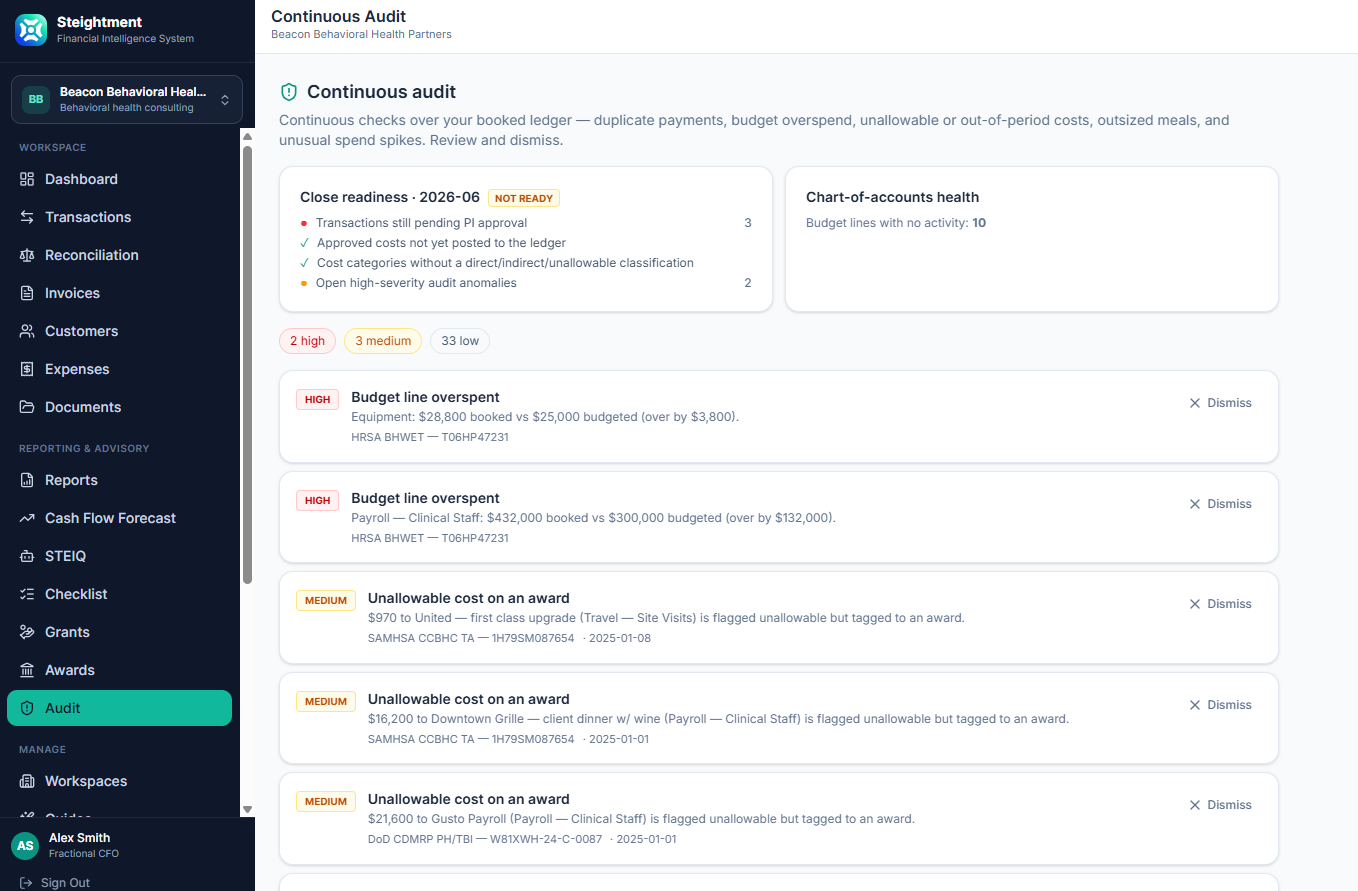Click X icon on Equipment overspent card
This screenshot has width=1358, height=891.
[x=1194, y=403]
